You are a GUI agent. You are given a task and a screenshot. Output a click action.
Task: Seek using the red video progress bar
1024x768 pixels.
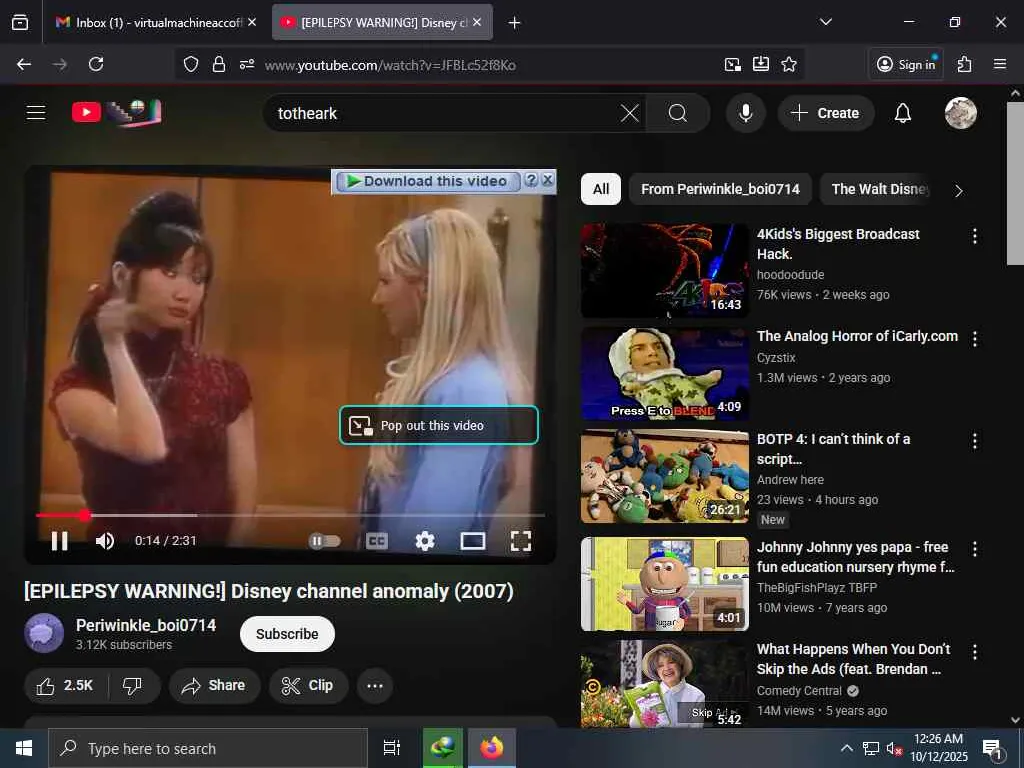290,515
